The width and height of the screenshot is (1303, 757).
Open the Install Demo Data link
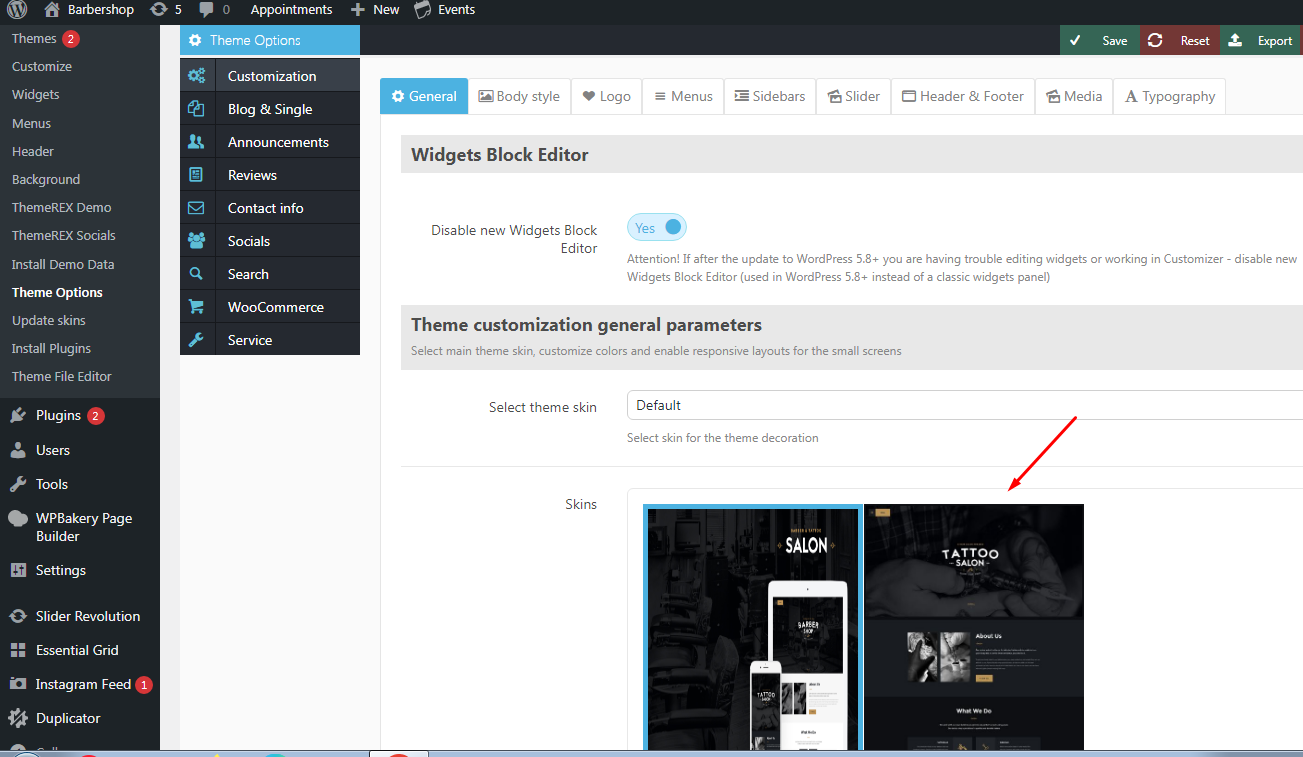63,264
